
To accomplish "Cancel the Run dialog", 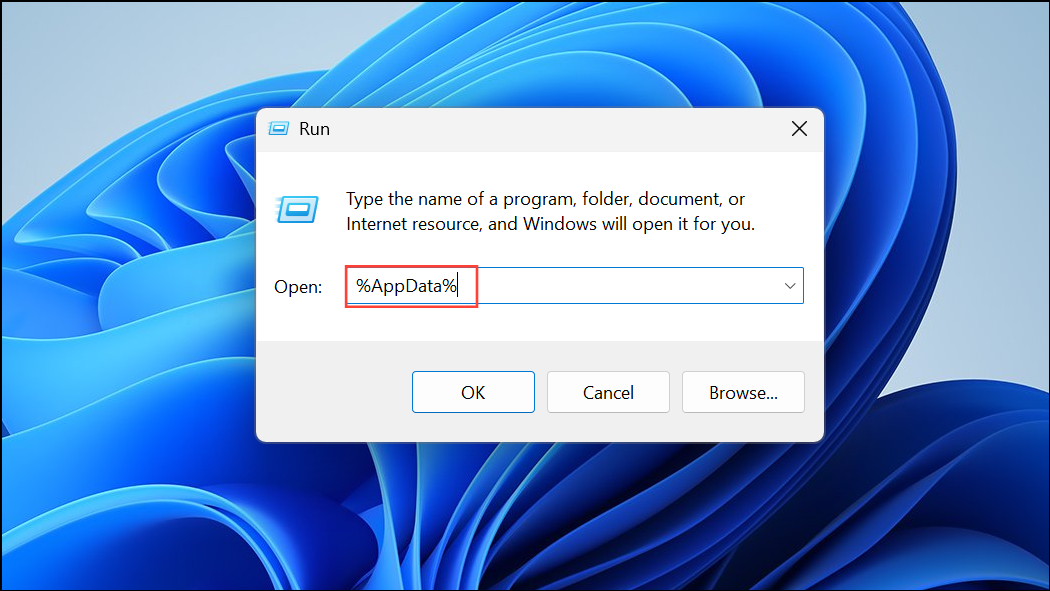I will pyautogui.click(x=608, y=393).
